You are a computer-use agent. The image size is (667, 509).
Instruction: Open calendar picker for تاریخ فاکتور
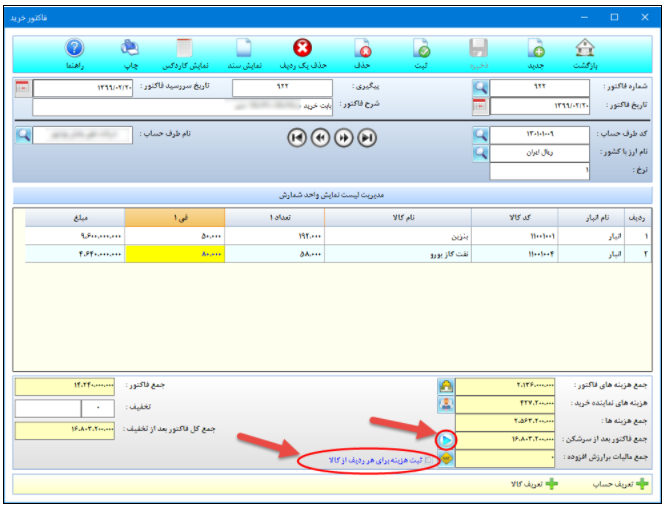(x=480, y=106)
